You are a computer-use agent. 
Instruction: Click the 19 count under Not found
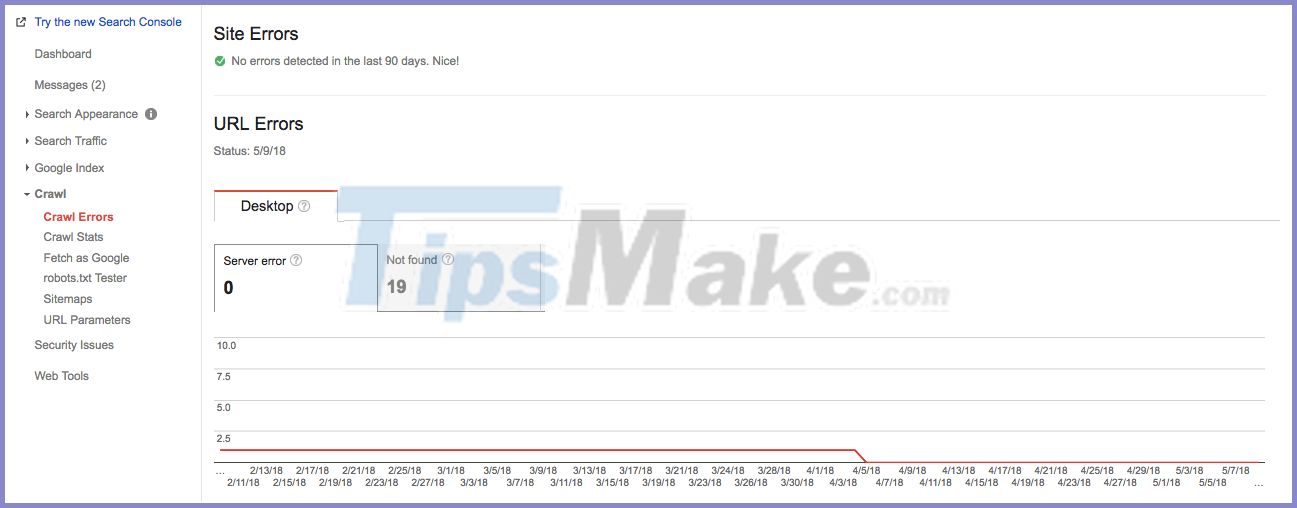pyautogui.click(x=396, y=287)
